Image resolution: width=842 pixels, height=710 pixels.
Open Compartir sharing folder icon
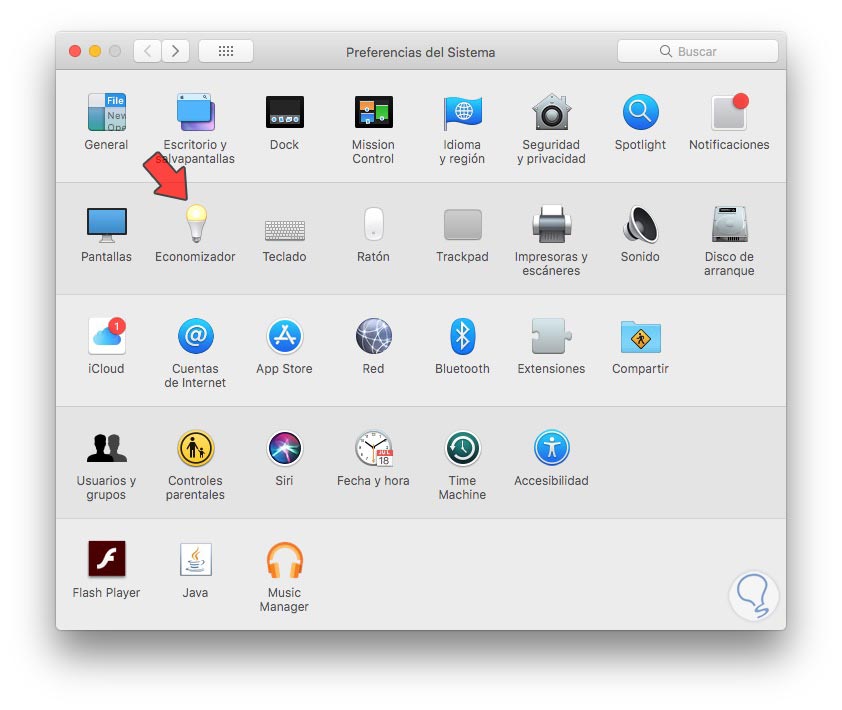640,337
